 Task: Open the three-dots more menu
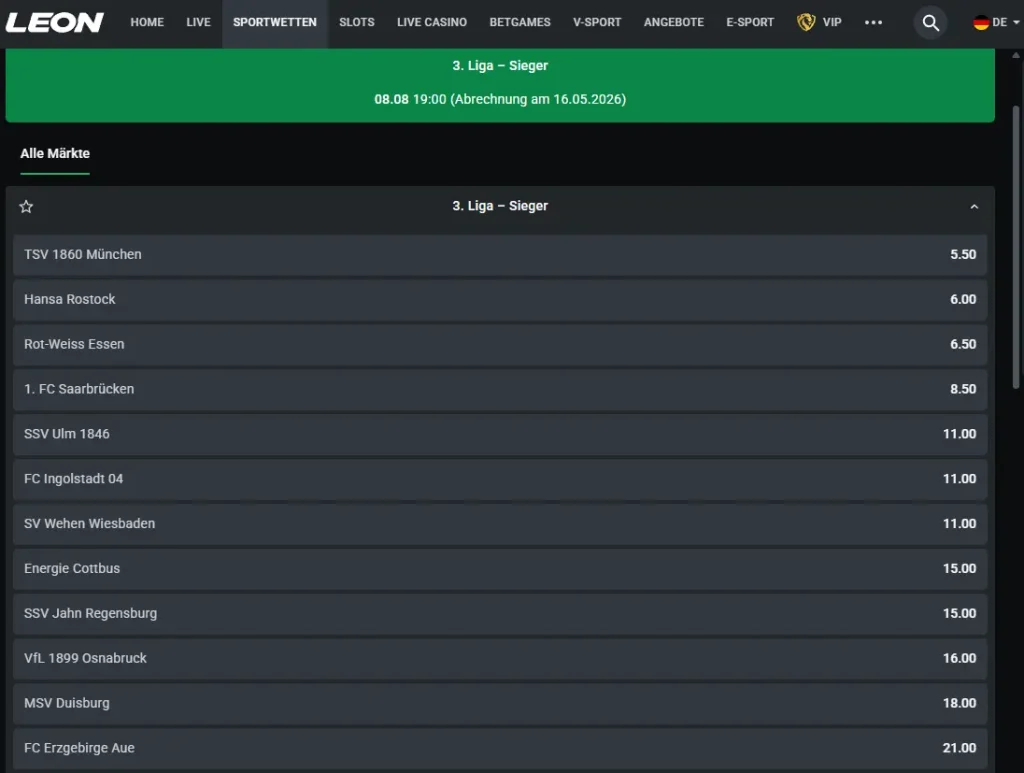pyautogui.click(x=873, y=22)
